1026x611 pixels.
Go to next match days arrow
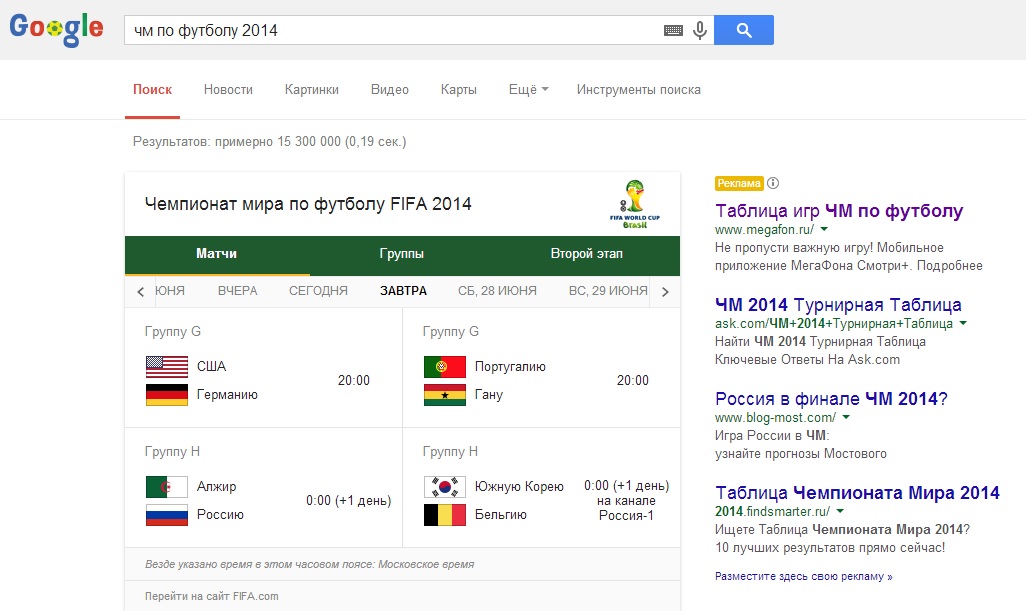click(x=665, y=292)
